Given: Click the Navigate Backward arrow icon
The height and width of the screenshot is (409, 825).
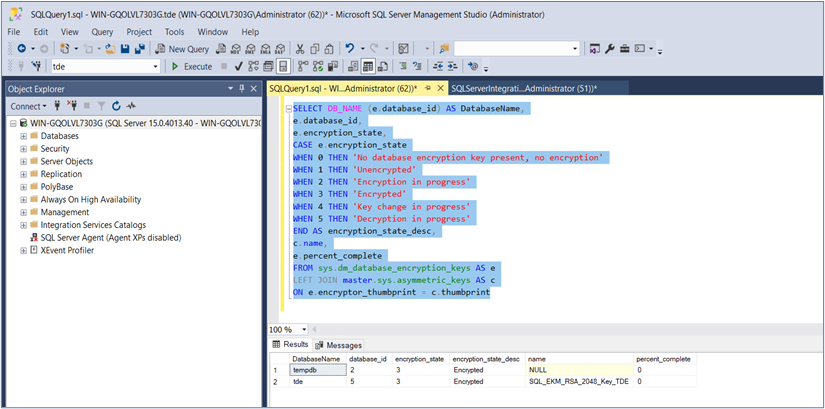Looking at the screenshot, I should click(22, 49).
